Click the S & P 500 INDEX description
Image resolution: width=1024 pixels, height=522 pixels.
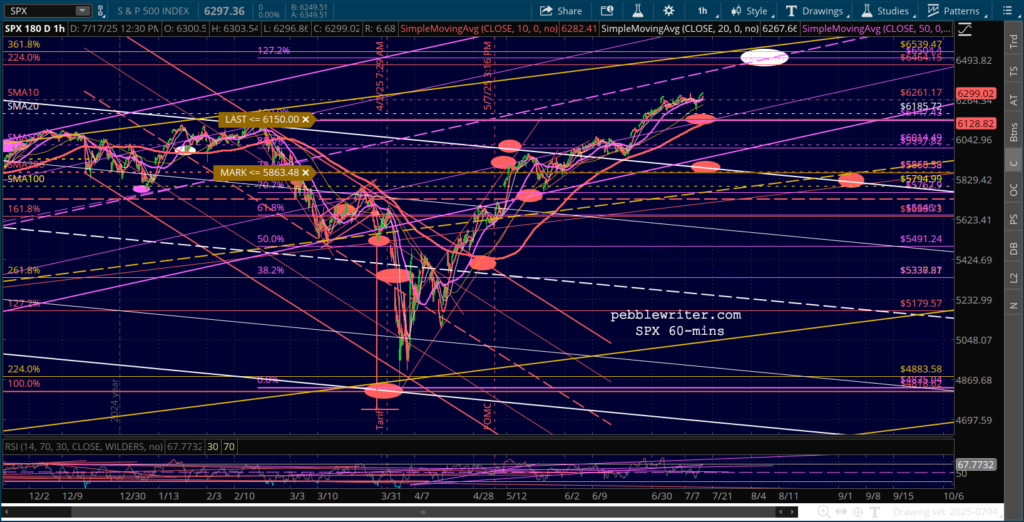[x=151, y=10]
